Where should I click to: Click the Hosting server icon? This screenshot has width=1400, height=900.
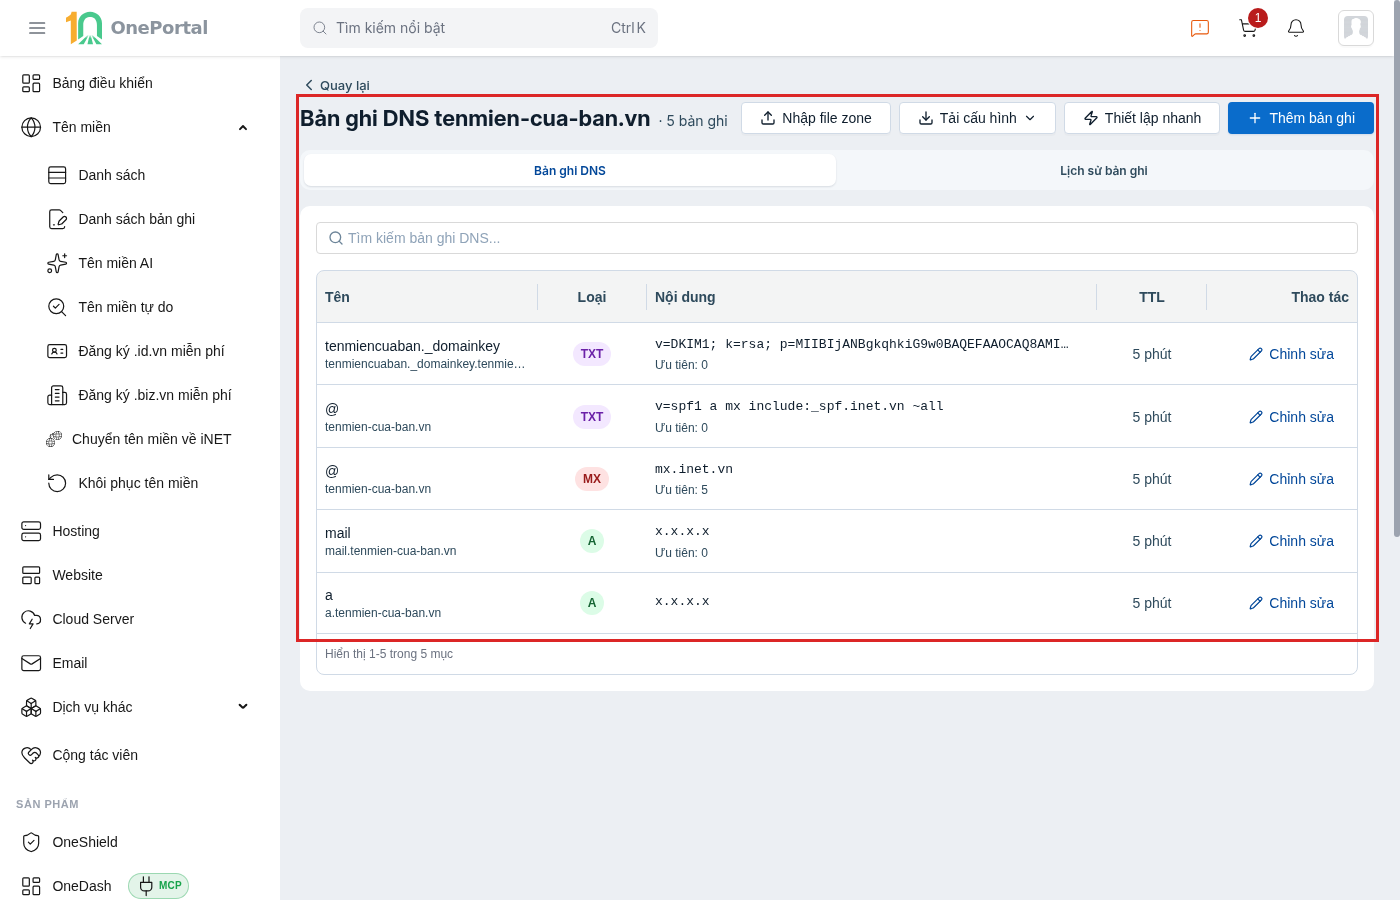[31, 531]
